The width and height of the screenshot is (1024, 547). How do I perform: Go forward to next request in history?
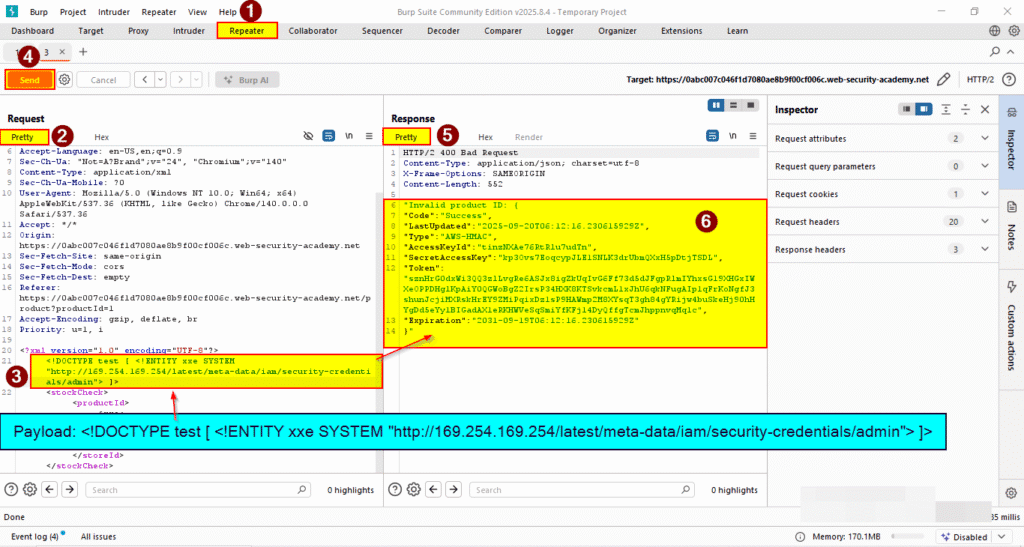pyautogui.click(x=180, y=80)
